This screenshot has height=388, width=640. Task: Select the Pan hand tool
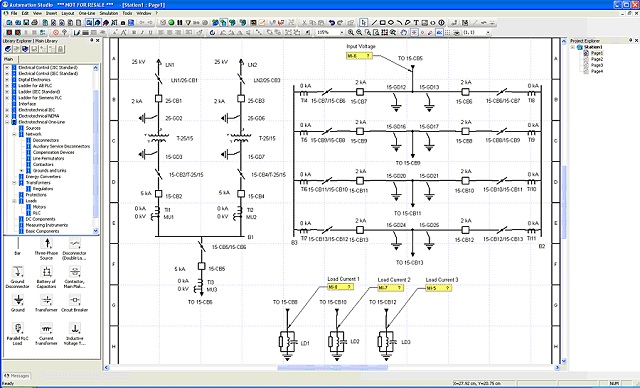click(x=404, y=32)
